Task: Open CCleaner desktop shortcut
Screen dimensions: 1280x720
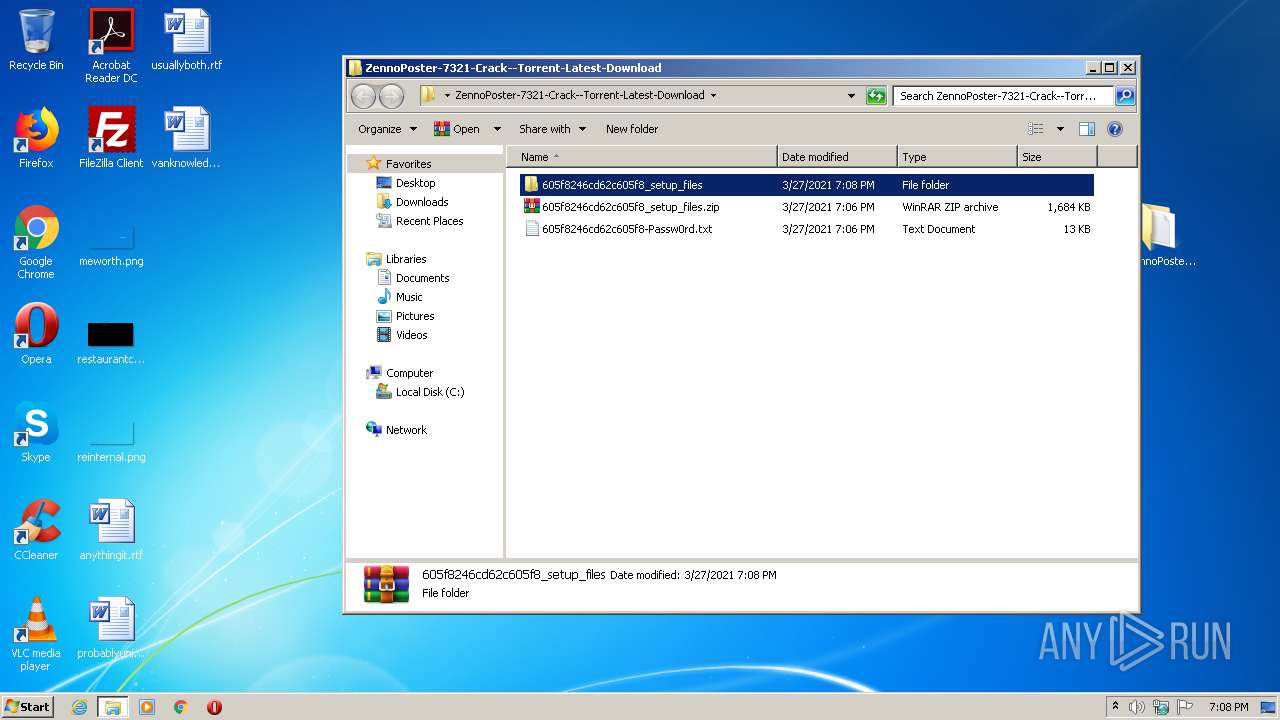Action: 36,530
